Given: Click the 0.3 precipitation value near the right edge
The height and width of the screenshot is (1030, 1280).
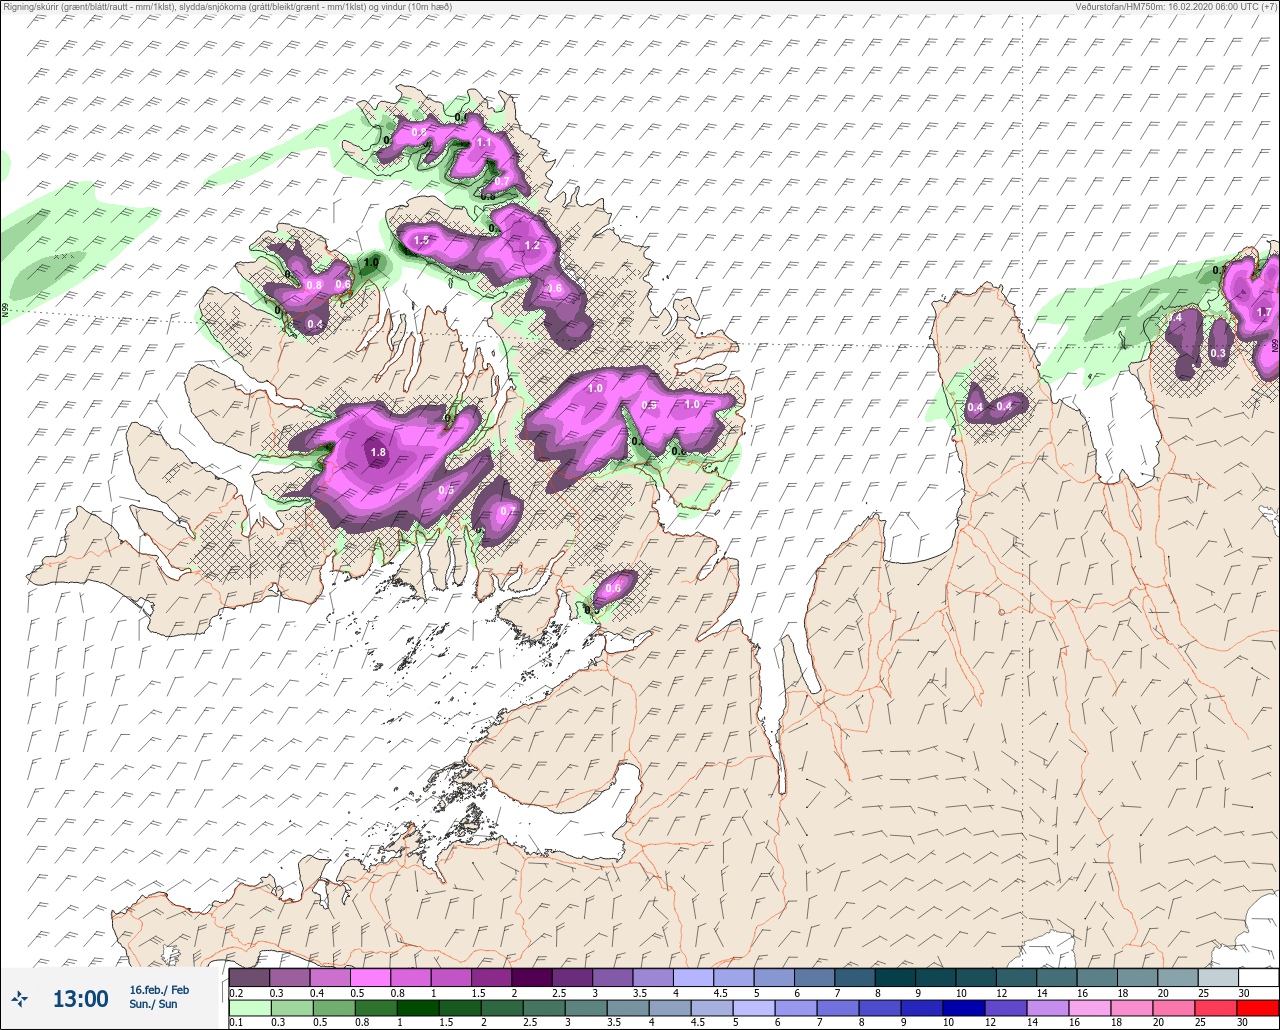Looking at the screenshot, I should point(1218,353).
